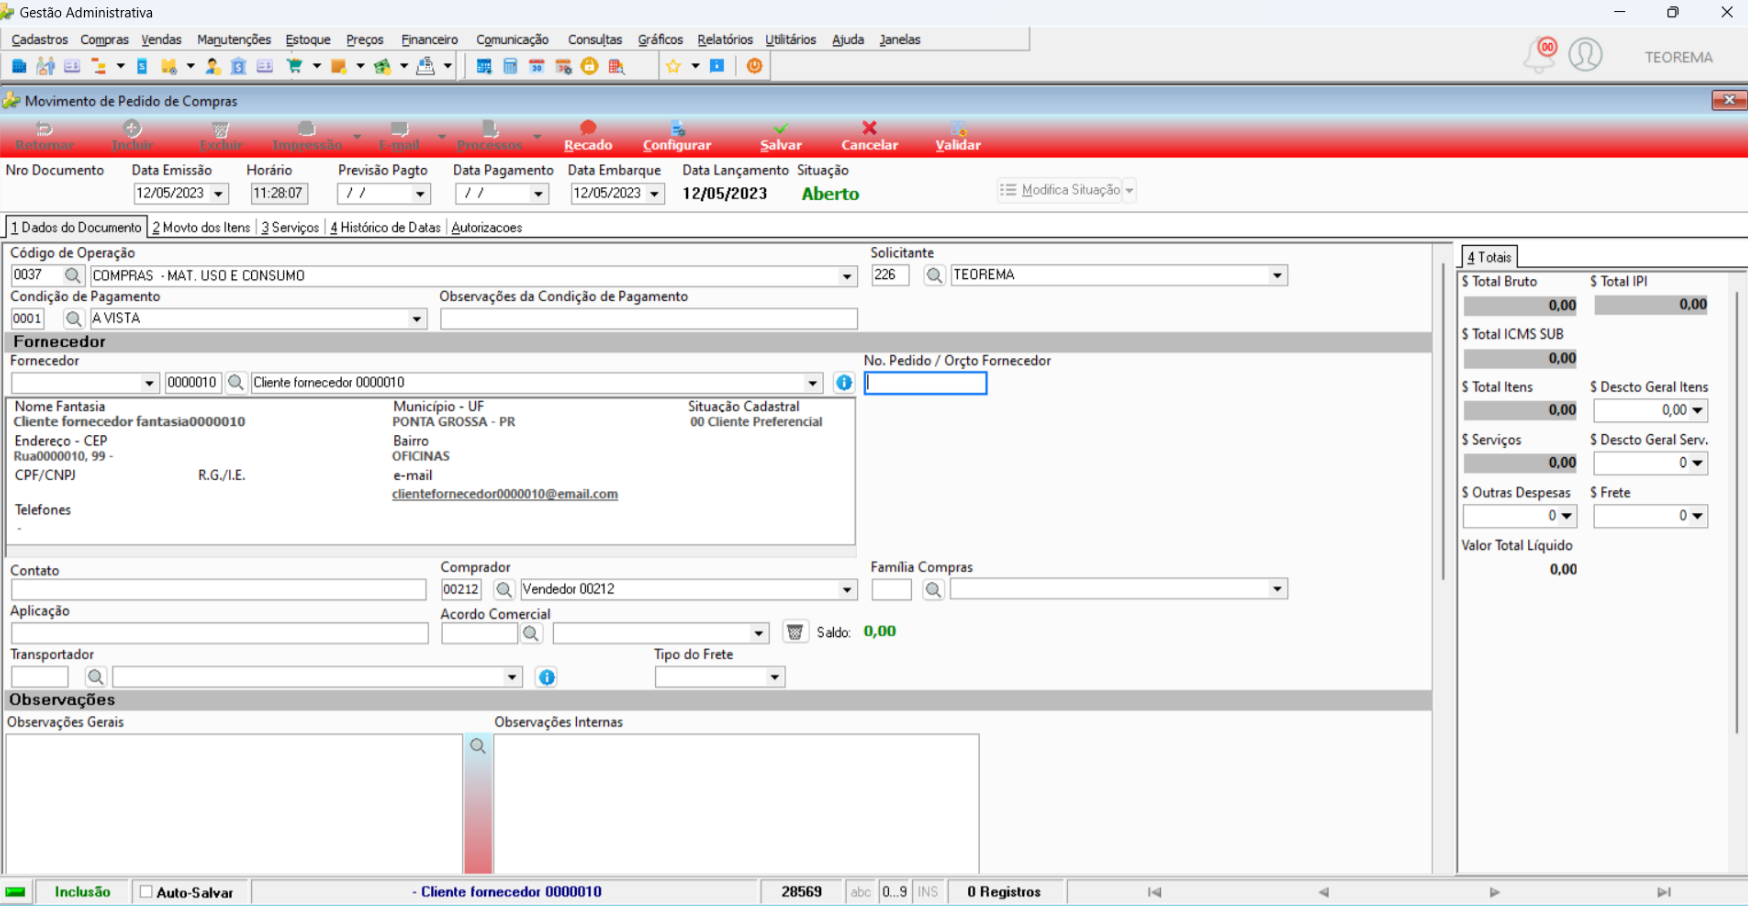Click the magnifier next to Solicitante code 226
Screen dimensions: 1748x906
[x=934, y=275]
